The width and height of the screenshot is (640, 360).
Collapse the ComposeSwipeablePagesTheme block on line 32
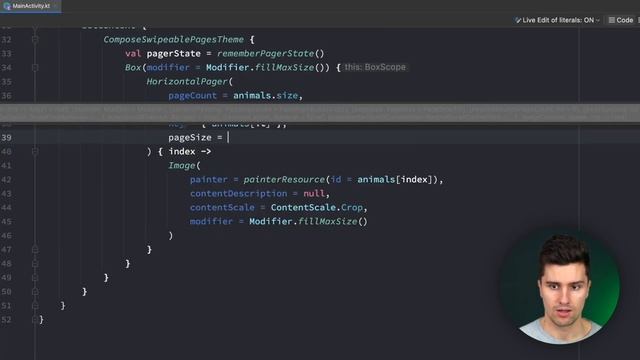click(x=35, y=40)
